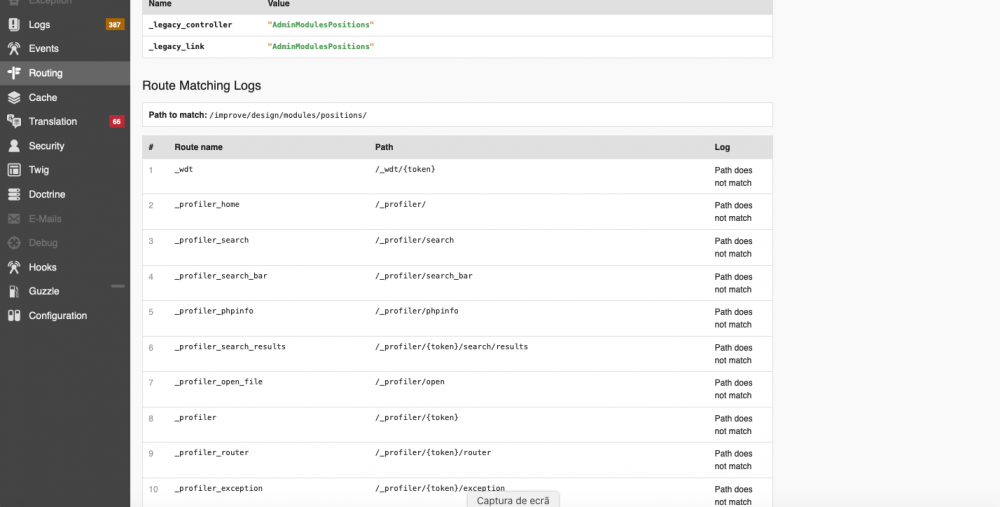This screenshot has height=507, width=1000.
Task: Click the Logs icon in the sidebar
Action: point(14,24)
